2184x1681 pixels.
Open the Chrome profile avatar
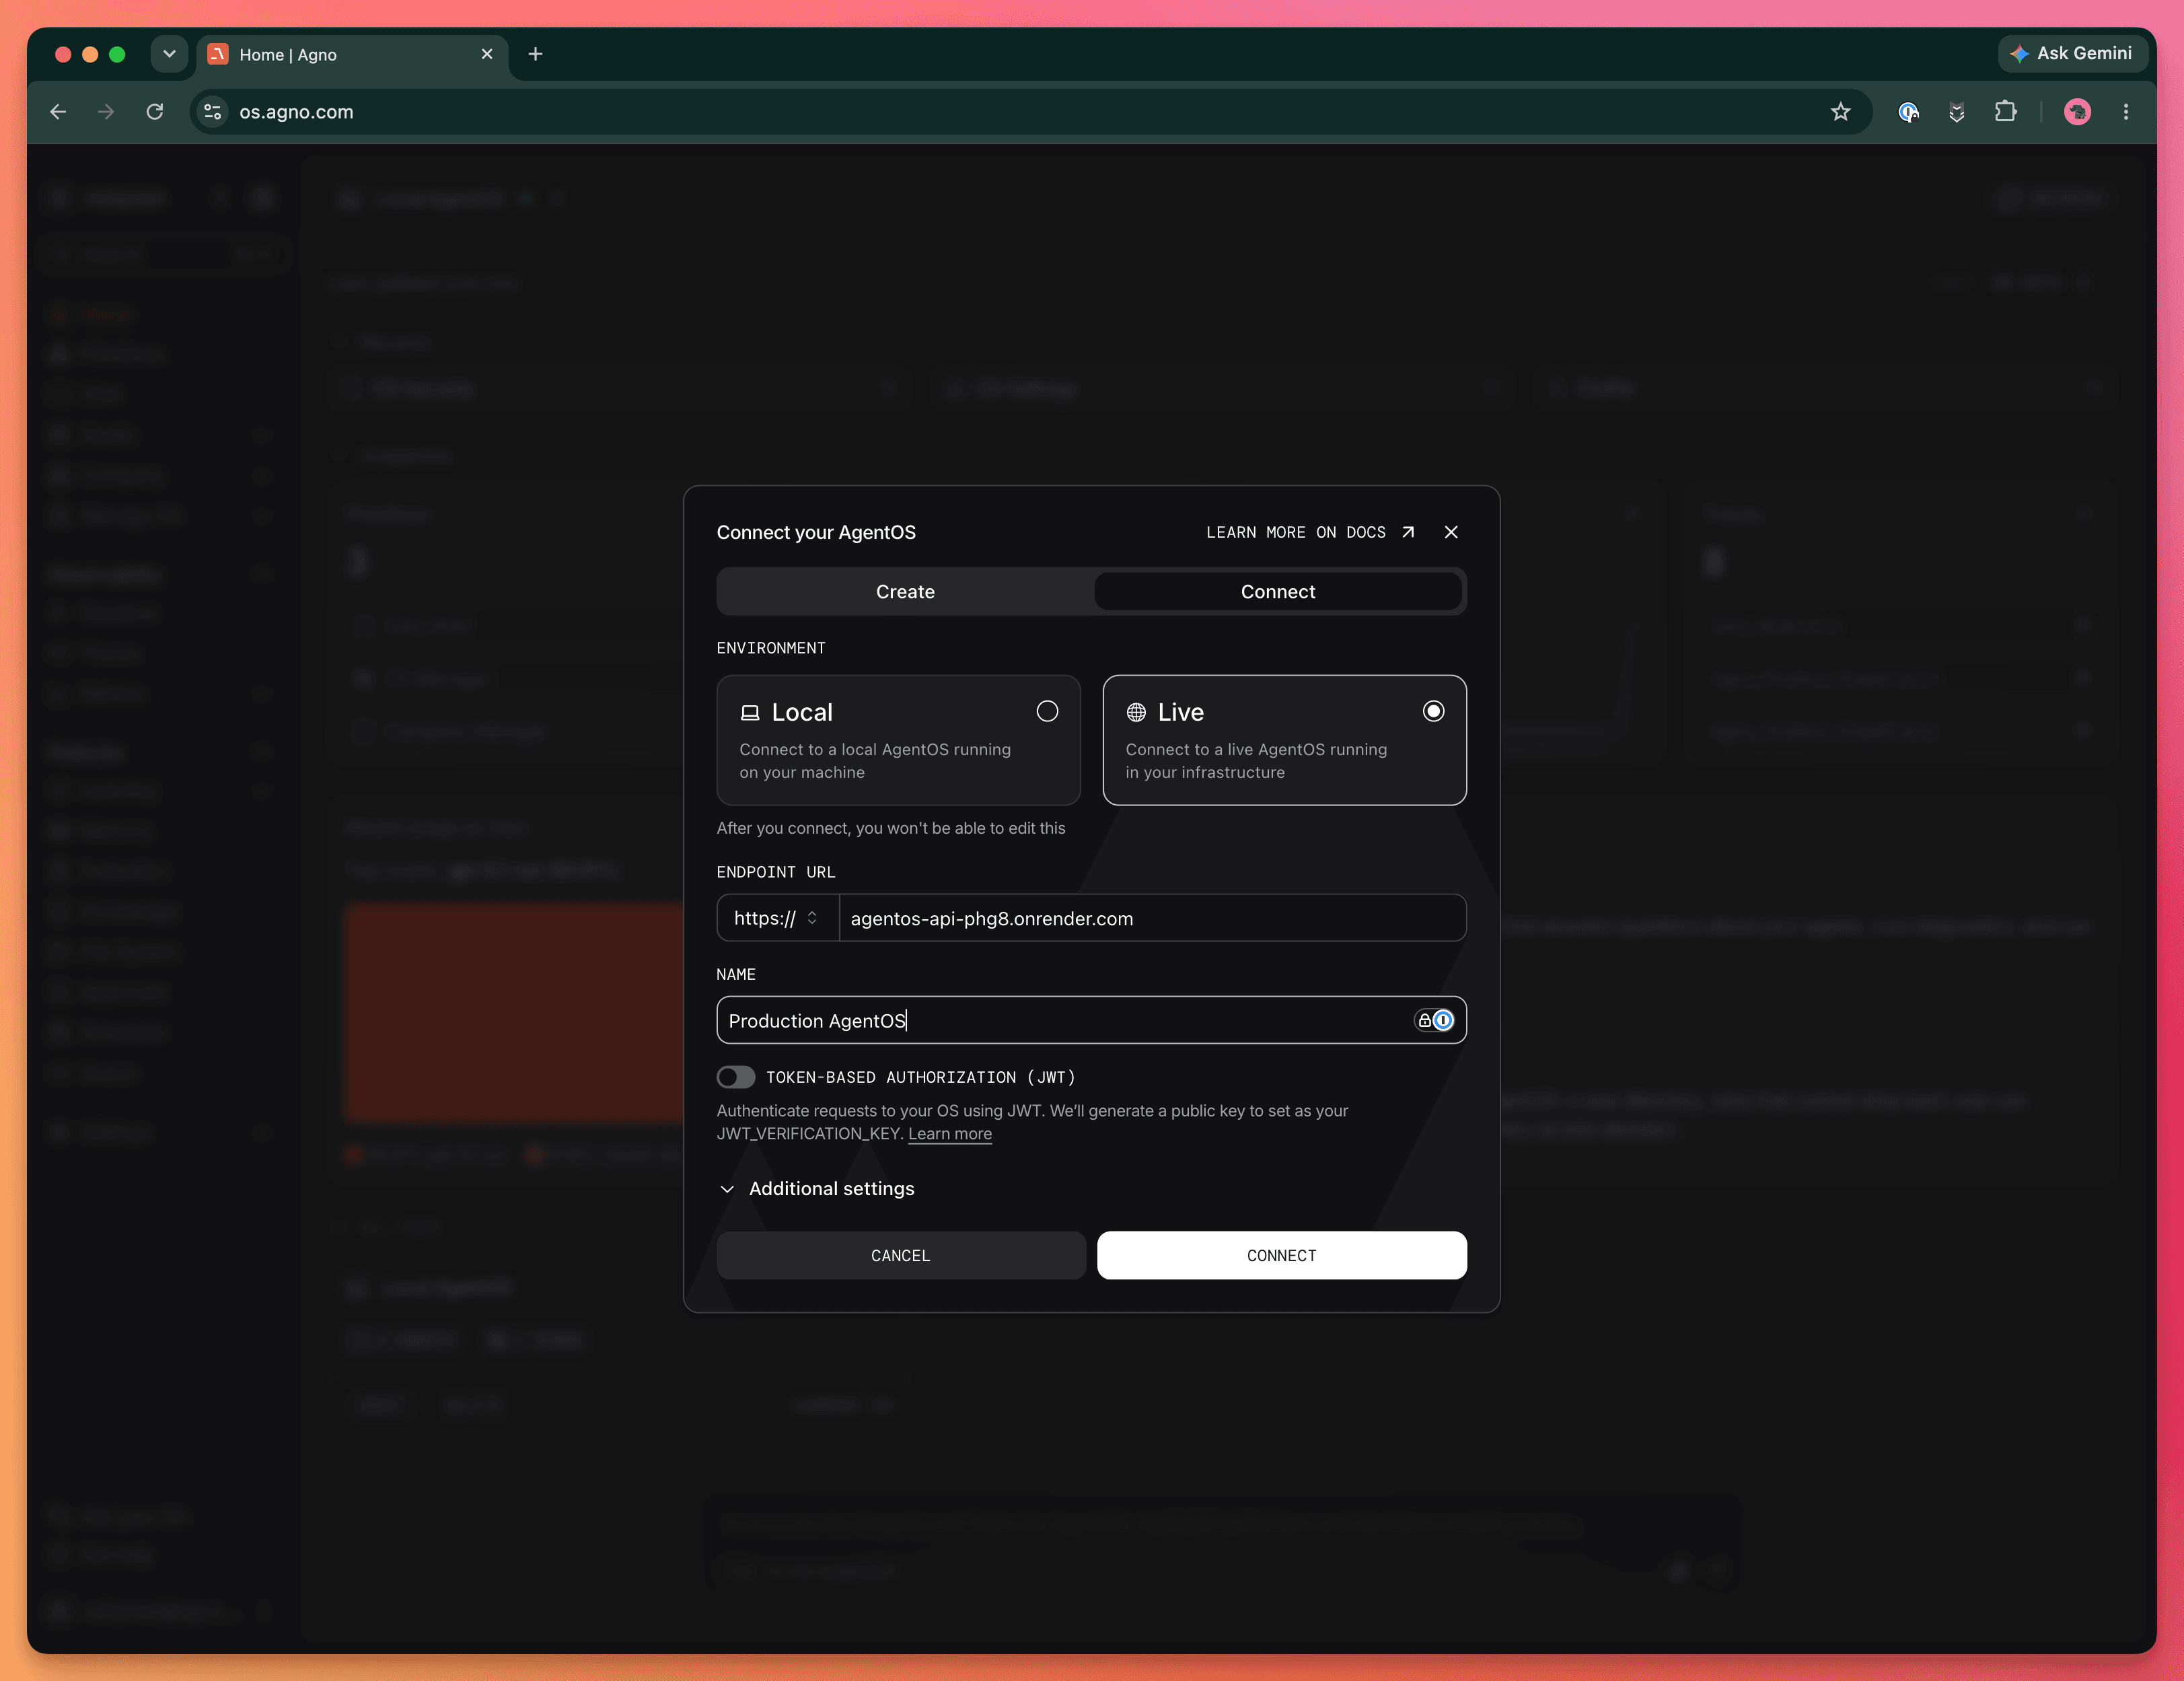(2078, 112)
